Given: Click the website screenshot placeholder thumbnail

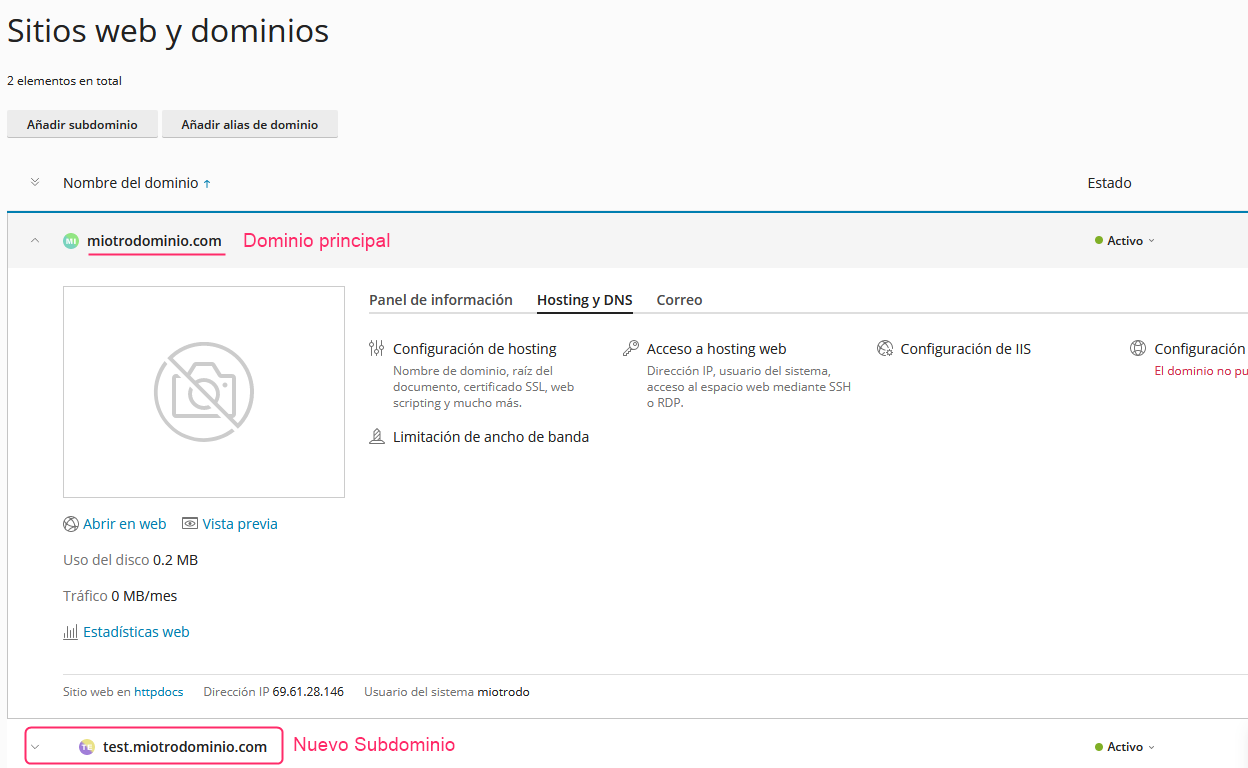Looking at the screenshot, I should [204, 392].
